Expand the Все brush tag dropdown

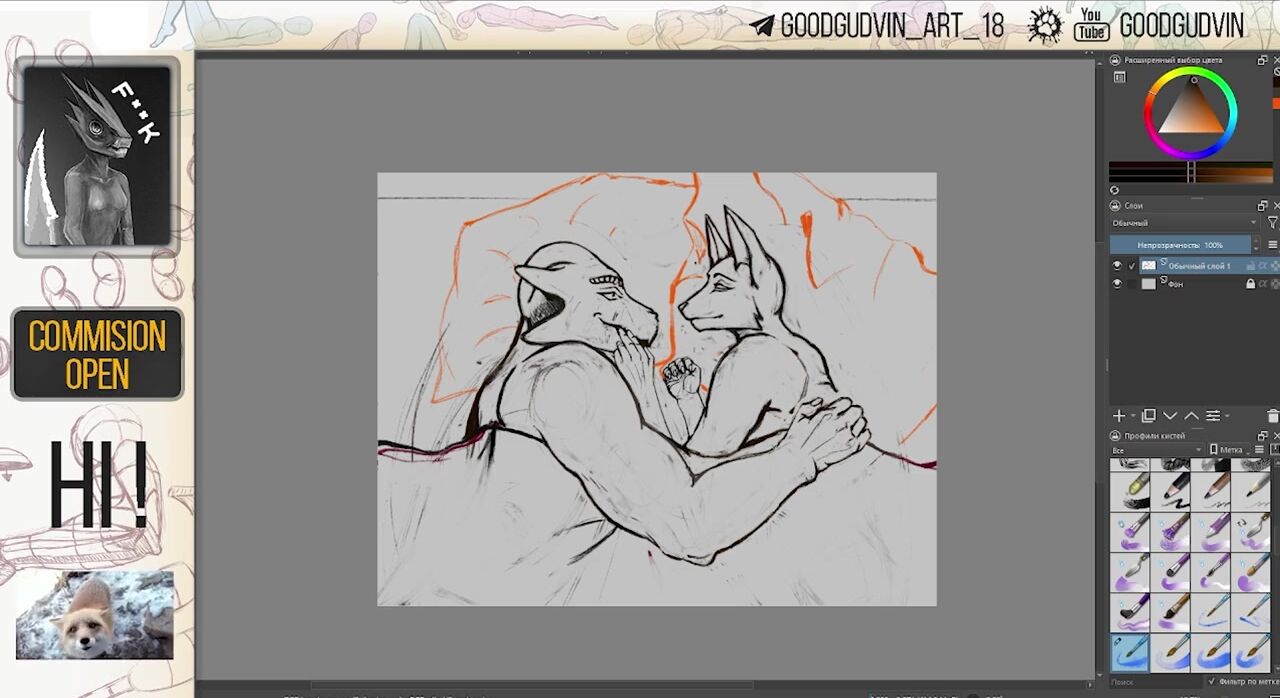pyautogui.click(x=1155, y=451)
